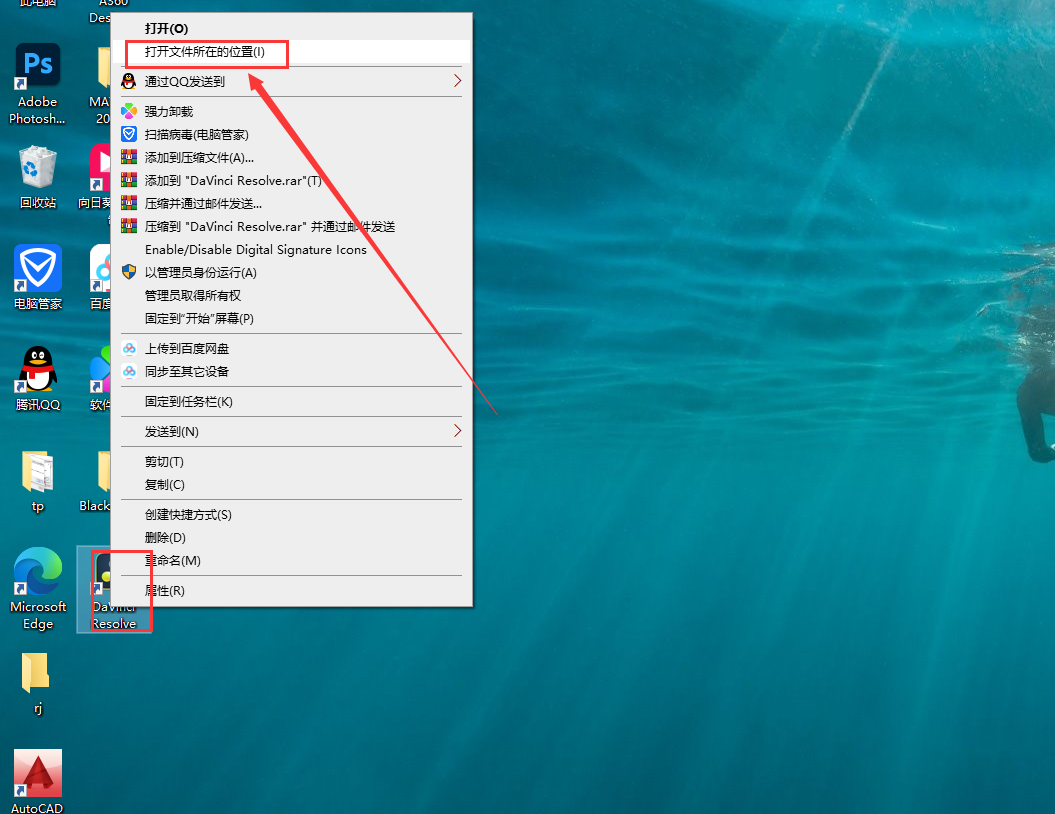Select the tp folder icon
This screenshot has height=814, width=1055.
[38, 482]
